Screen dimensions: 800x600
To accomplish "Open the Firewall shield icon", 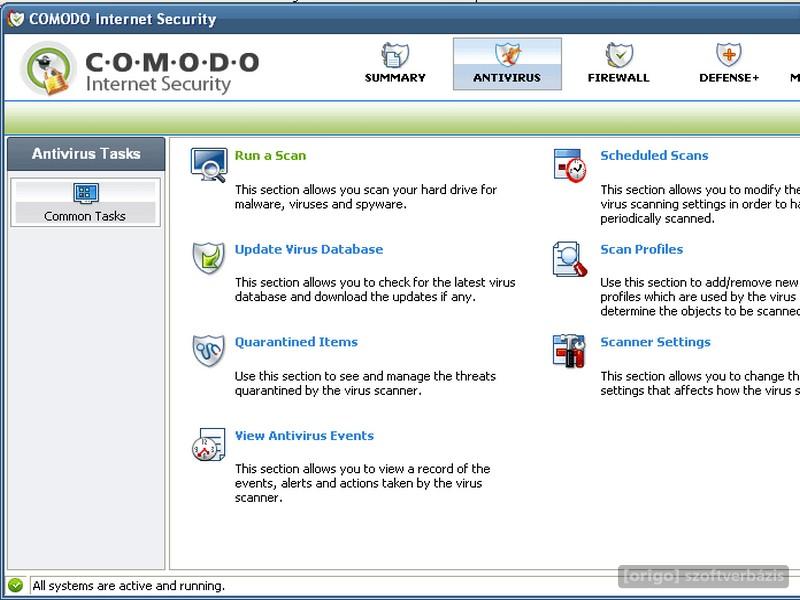I will [x=619, y=55].
